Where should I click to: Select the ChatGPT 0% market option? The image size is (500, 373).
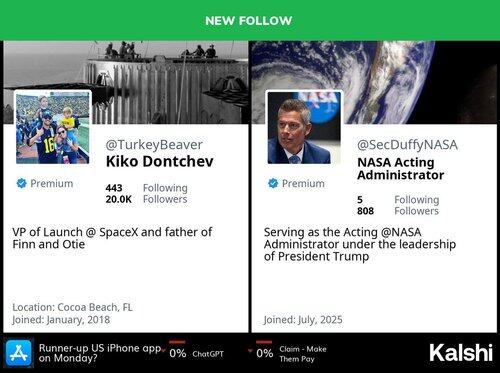196,353
